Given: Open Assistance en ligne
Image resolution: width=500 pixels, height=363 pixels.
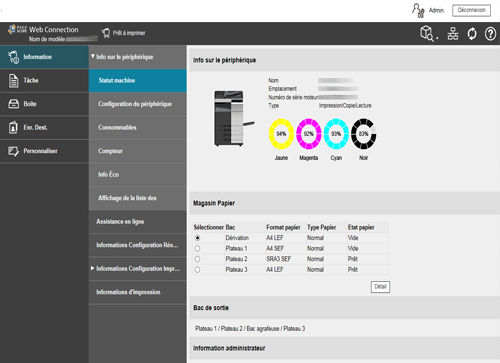Looking at the screenshot, I should (x=138, y=221).
